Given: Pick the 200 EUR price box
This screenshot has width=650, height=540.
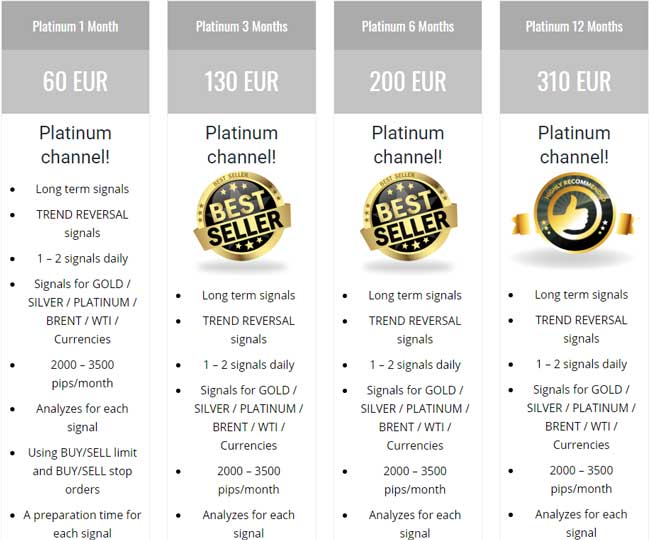Looking at the screenshot, I should pos(407,81).
